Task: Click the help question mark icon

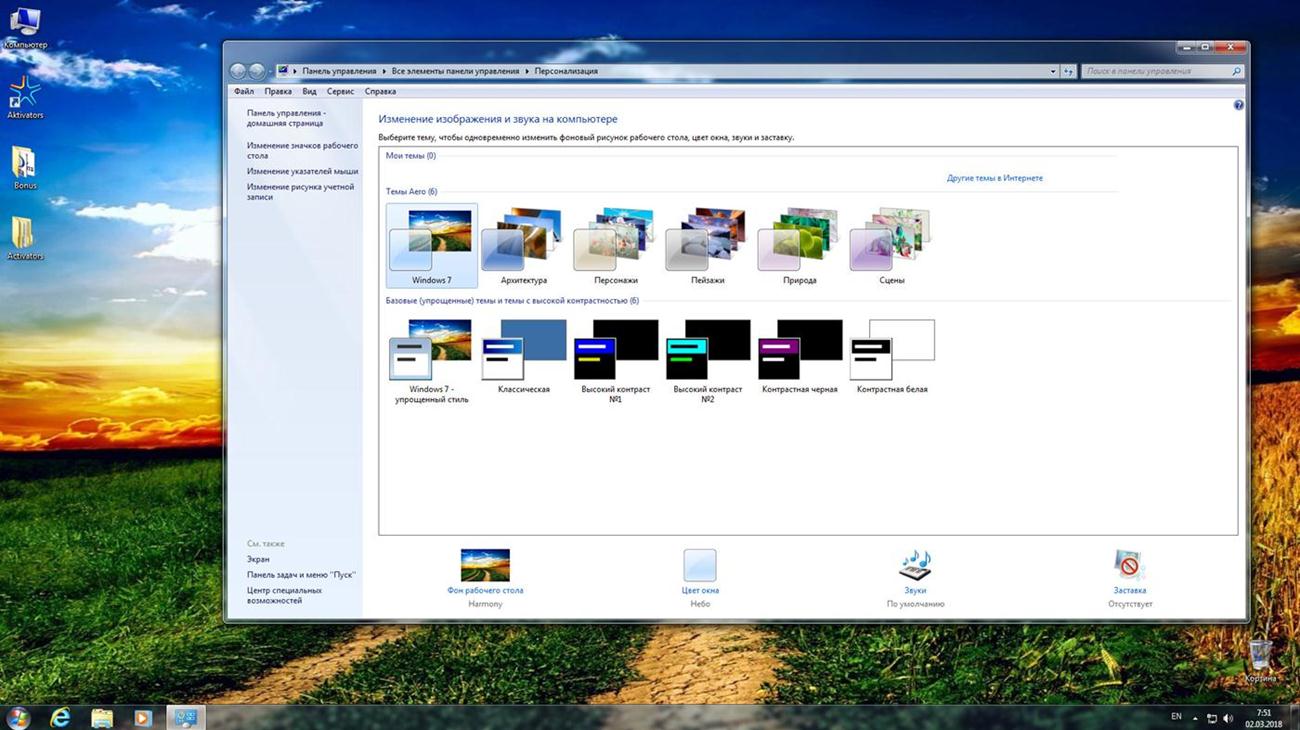Action: pyautogui.click(x=1238, y=105)
